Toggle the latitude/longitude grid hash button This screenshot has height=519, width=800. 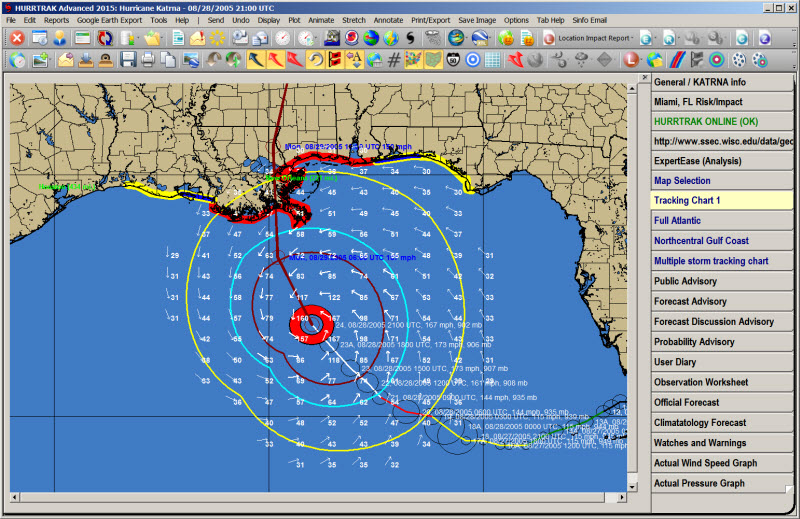395,61
